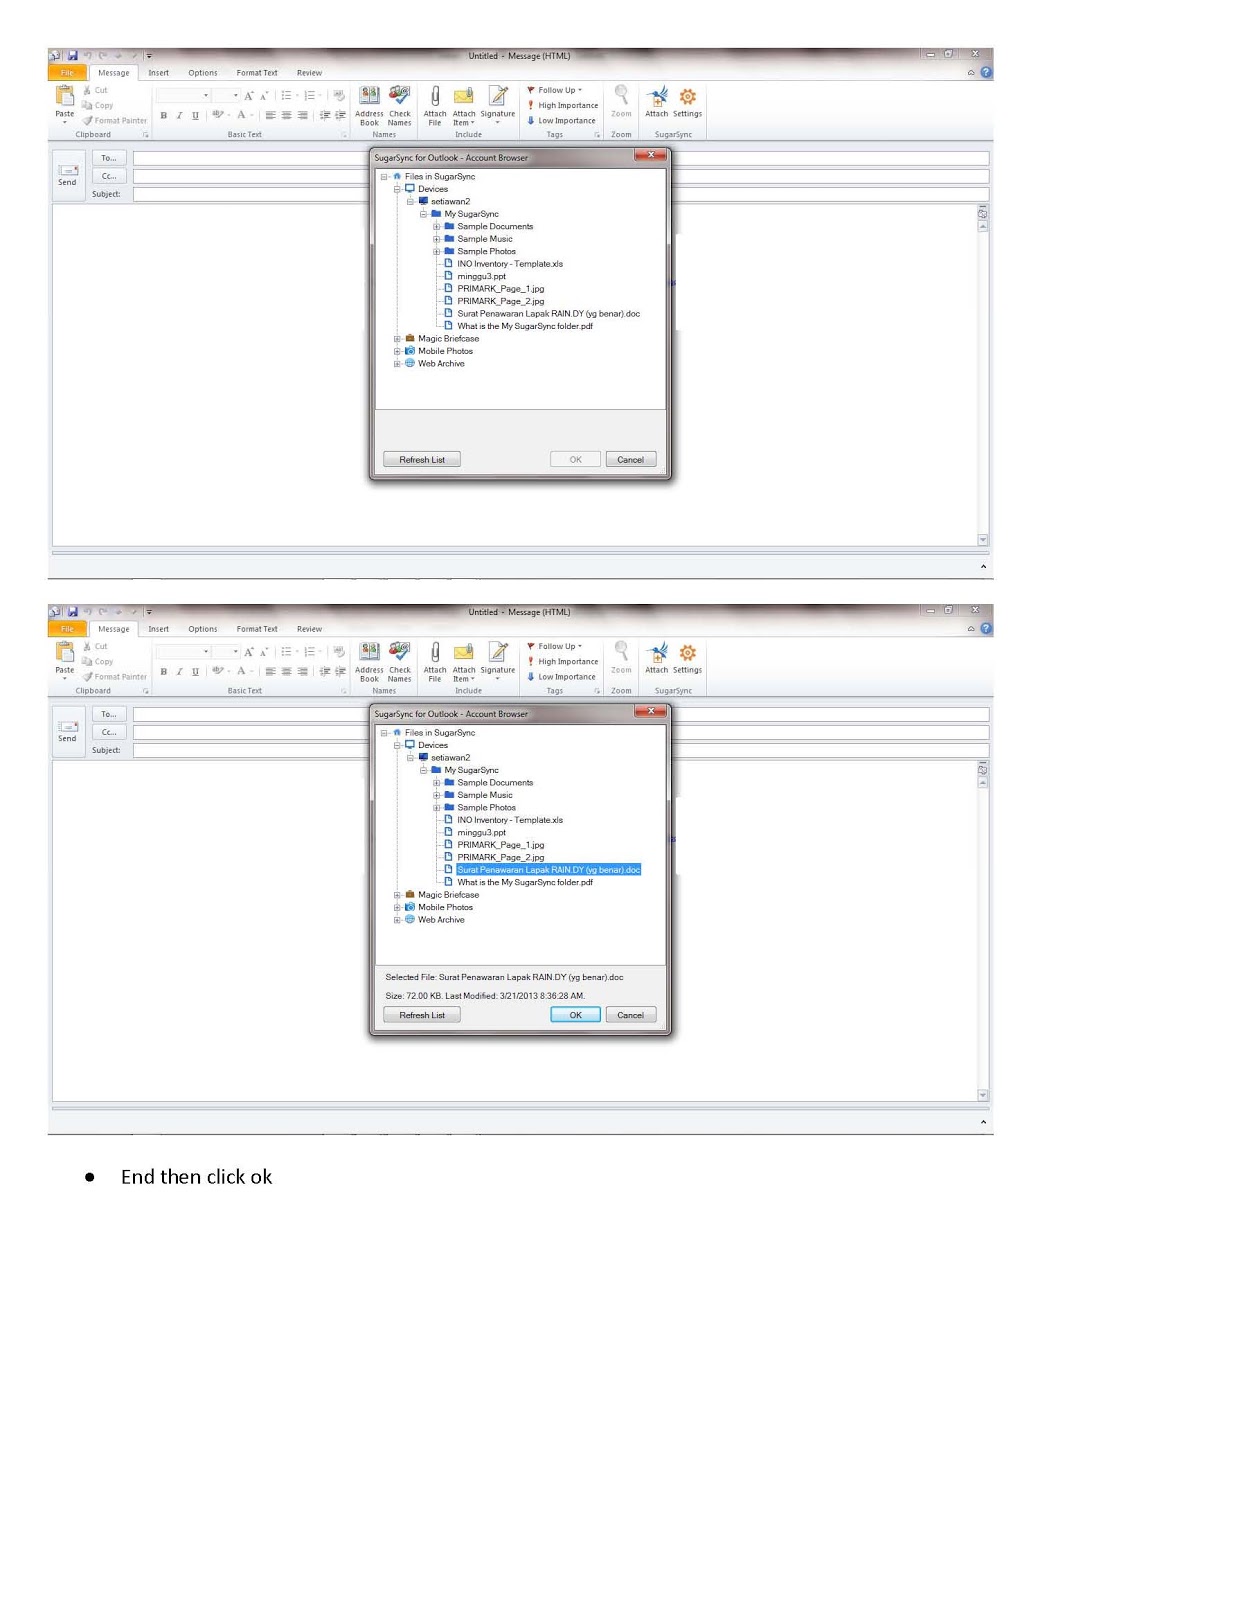The image size is (1236, 1600).
Task: Collapse Devices node in lower dialog
Action: click(x=397, y=746)
